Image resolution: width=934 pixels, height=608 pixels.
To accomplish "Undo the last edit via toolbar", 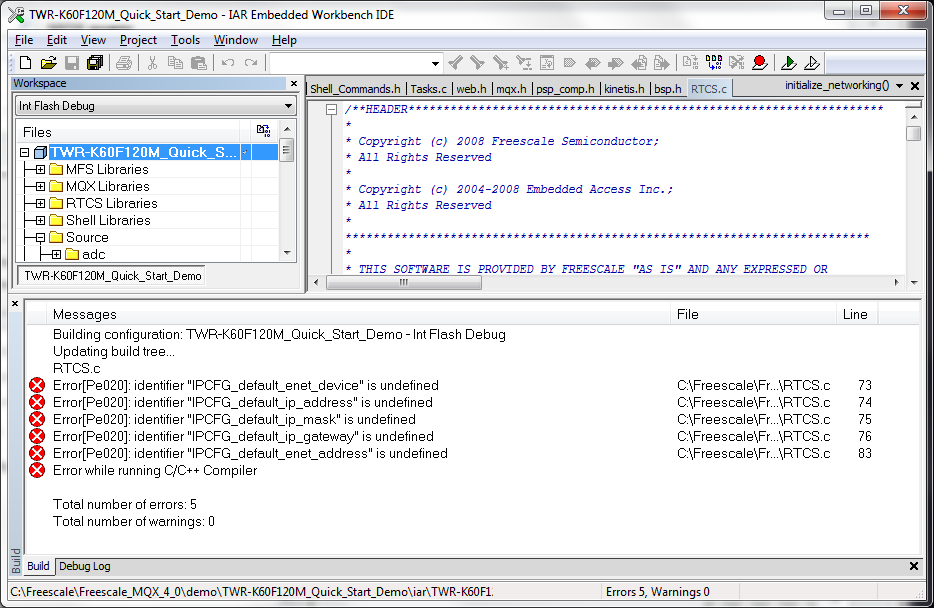I will tap(228, 63).
